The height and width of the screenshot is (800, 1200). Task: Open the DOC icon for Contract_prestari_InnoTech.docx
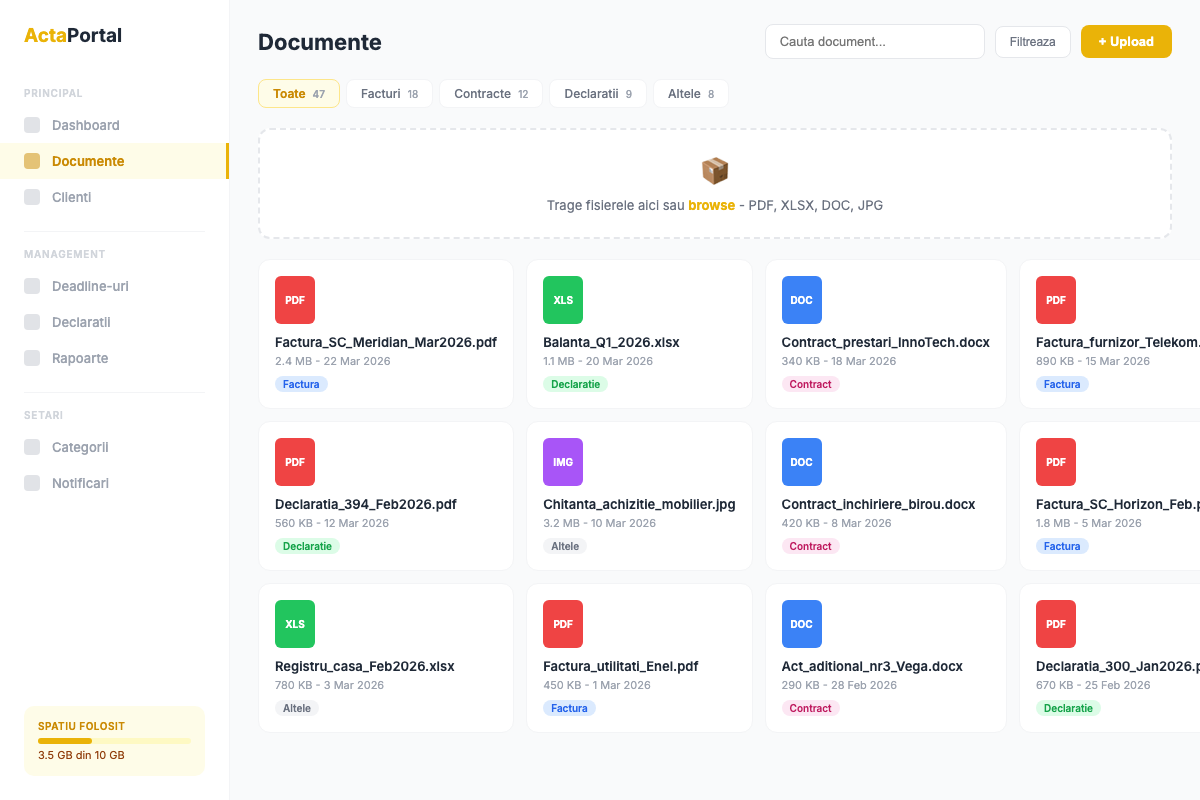[x=801, y=299]
